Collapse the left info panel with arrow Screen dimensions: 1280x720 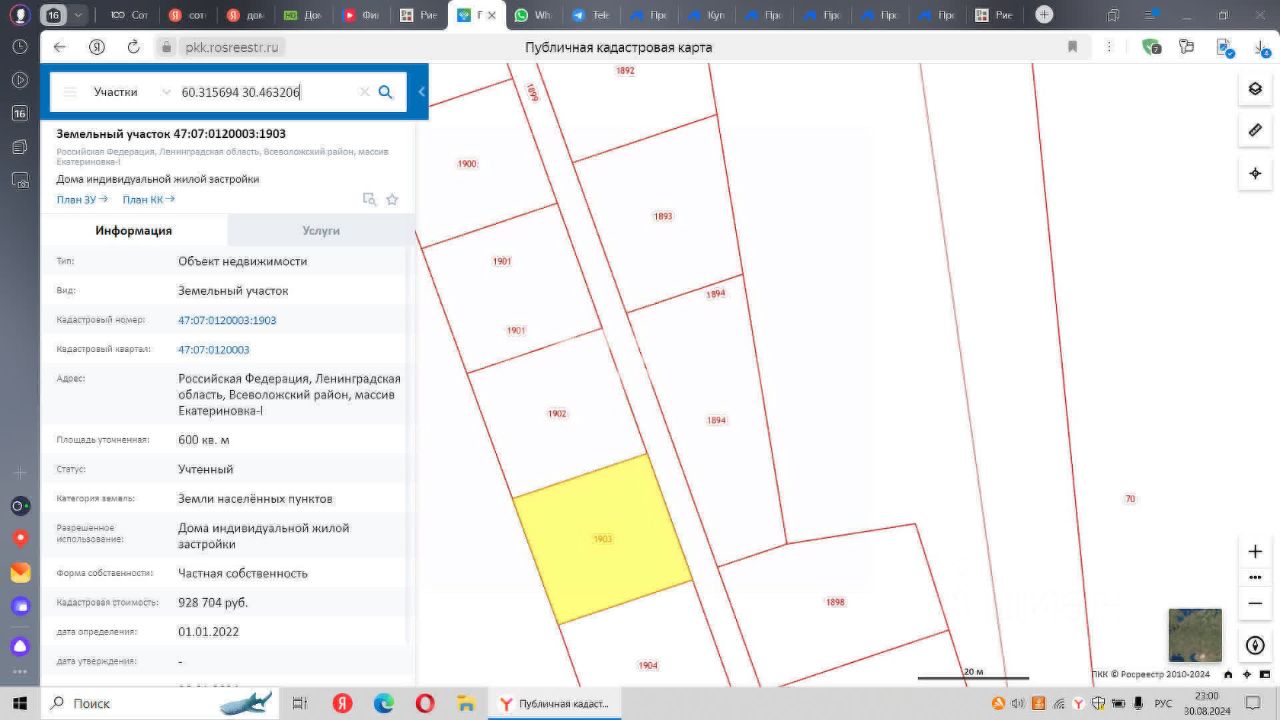pos(421,92)
